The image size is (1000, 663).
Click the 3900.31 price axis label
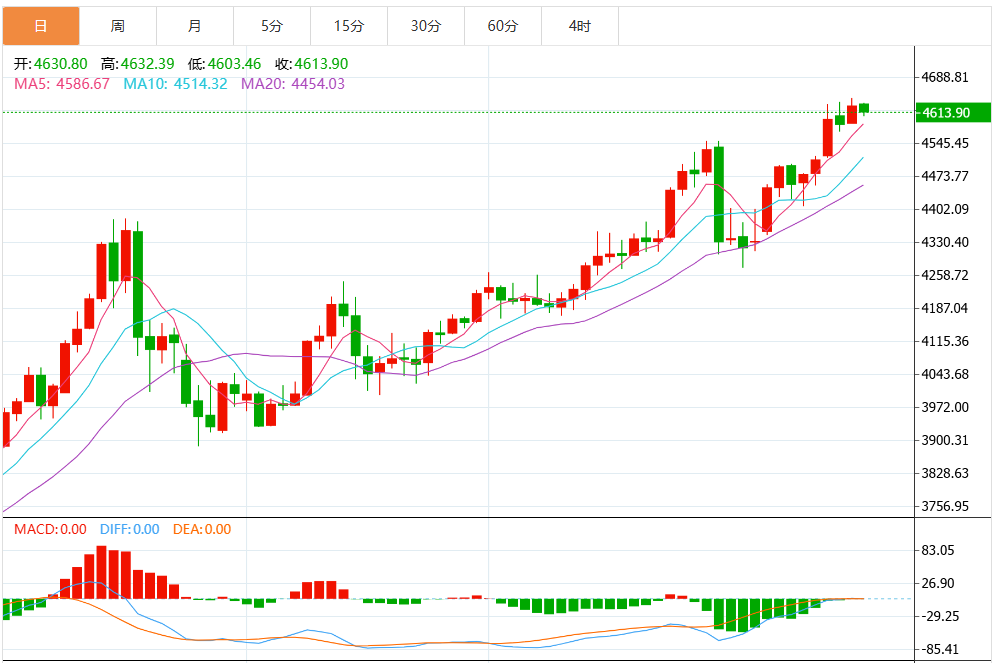point(945,441)
